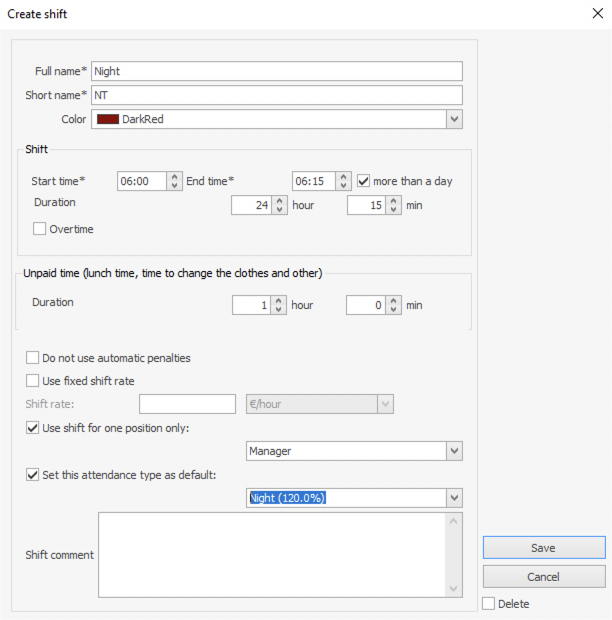Image resolution: width=612 pixels, height=620 pixels.
Task: Open the Color dropdown showing DarkRed
Action: click(454, 119)
